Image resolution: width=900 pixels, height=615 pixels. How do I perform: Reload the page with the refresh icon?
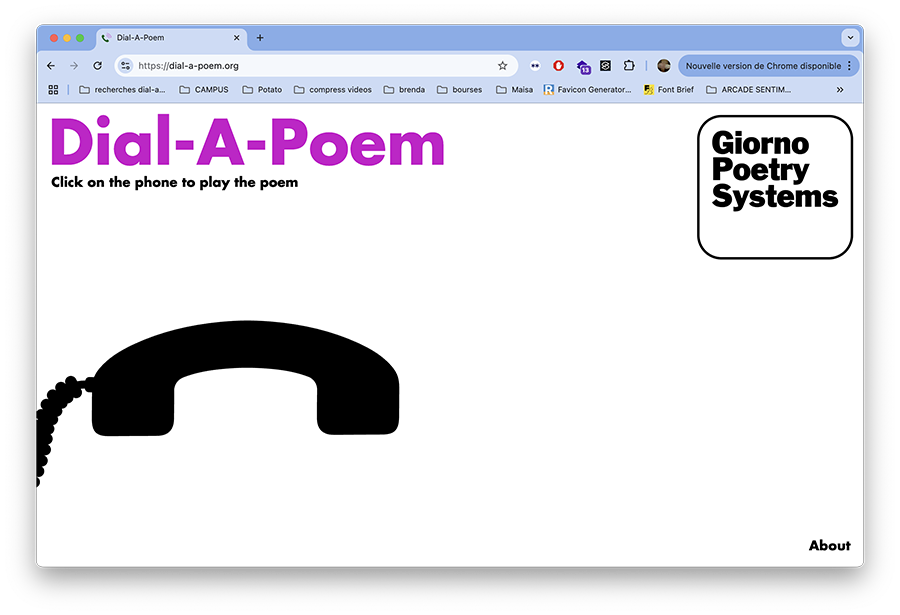97,66
